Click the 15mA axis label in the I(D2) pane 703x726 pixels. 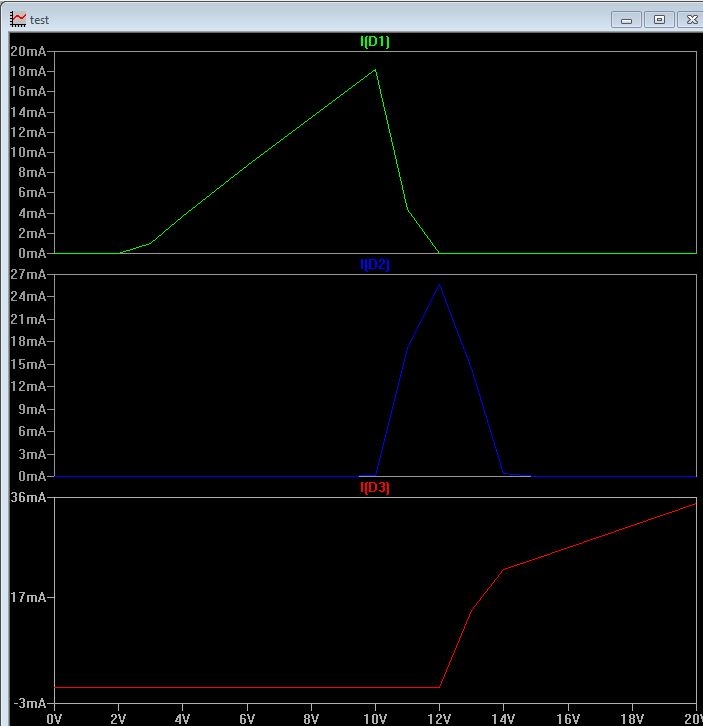click(28, 364)
